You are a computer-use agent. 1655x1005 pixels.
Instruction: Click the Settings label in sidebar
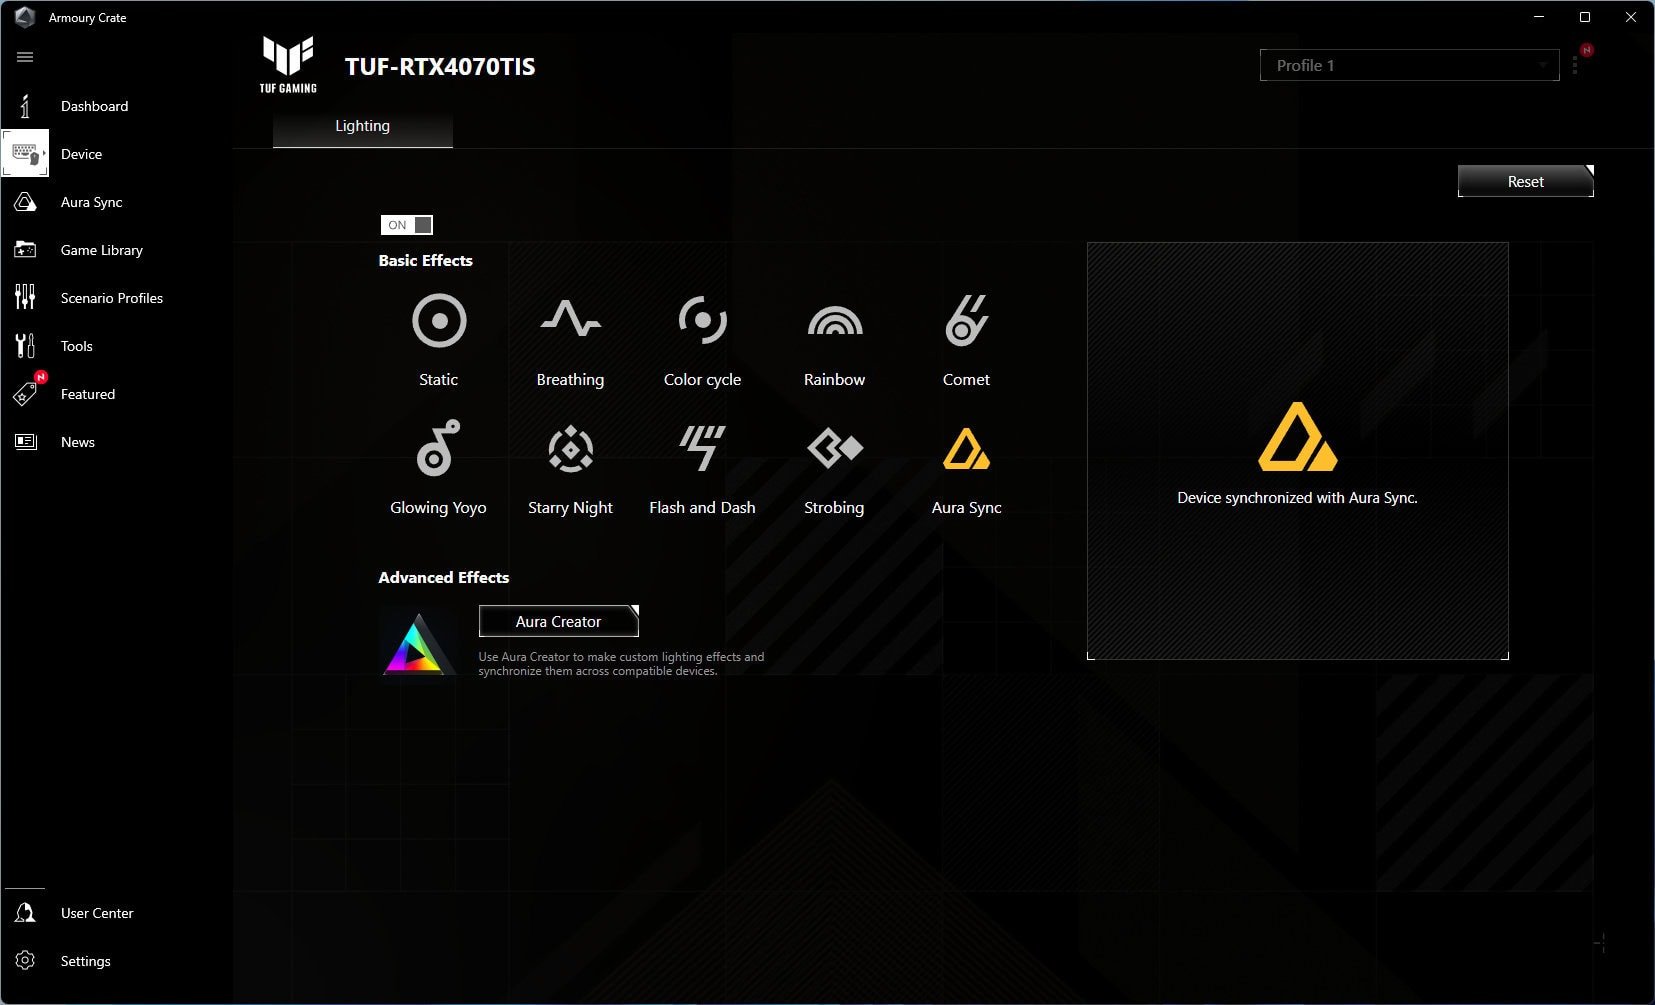(x=86, y=961)
